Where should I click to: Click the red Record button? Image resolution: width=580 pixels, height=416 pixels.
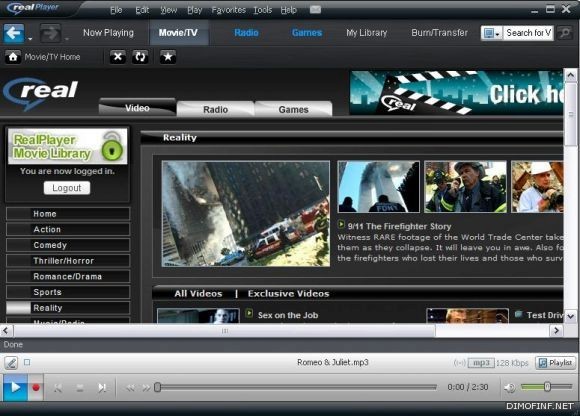tap(36, 388)
